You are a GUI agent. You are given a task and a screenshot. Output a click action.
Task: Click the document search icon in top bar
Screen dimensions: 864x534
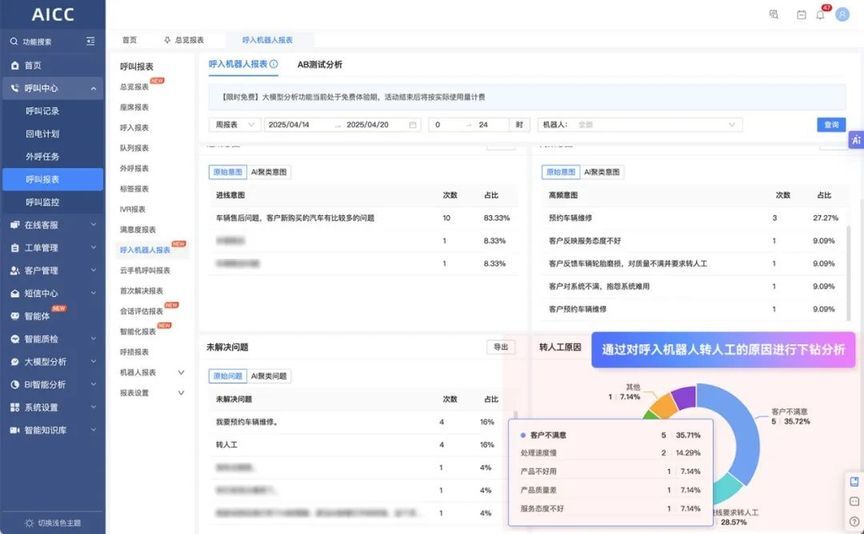[x=774, y=14]
